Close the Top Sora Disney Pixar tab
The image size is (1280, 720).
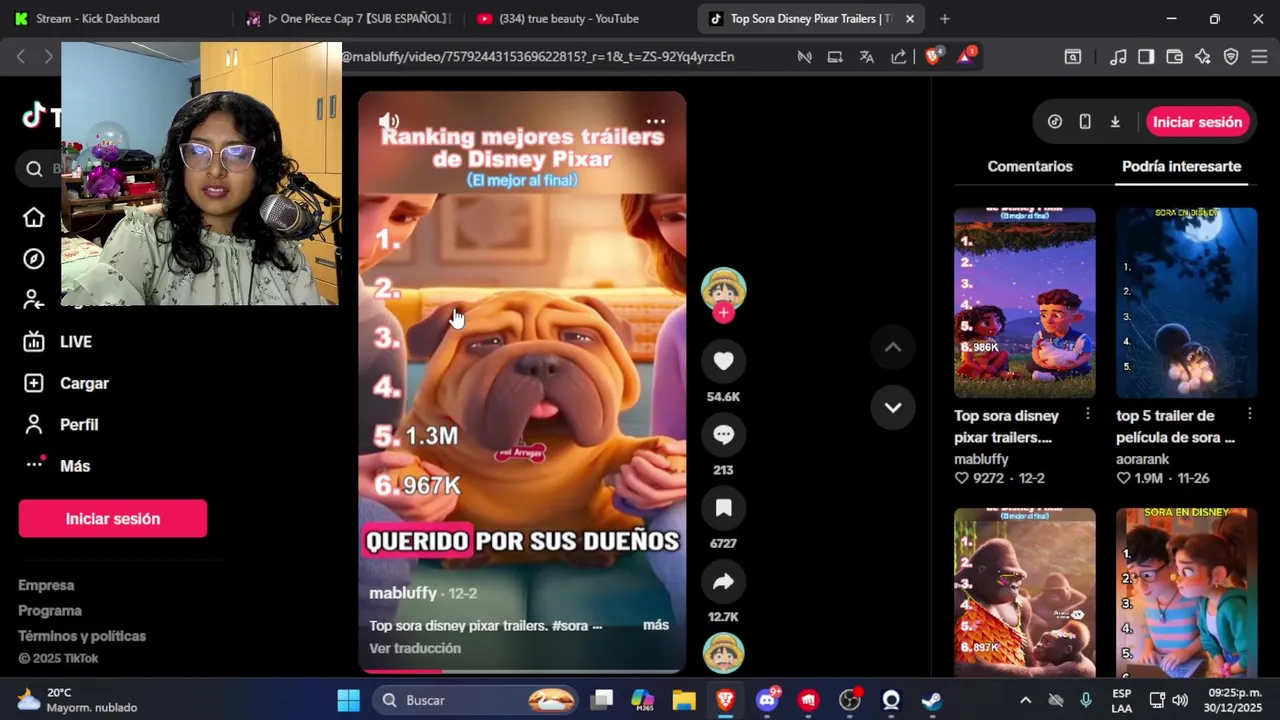(x=909, y=18)
